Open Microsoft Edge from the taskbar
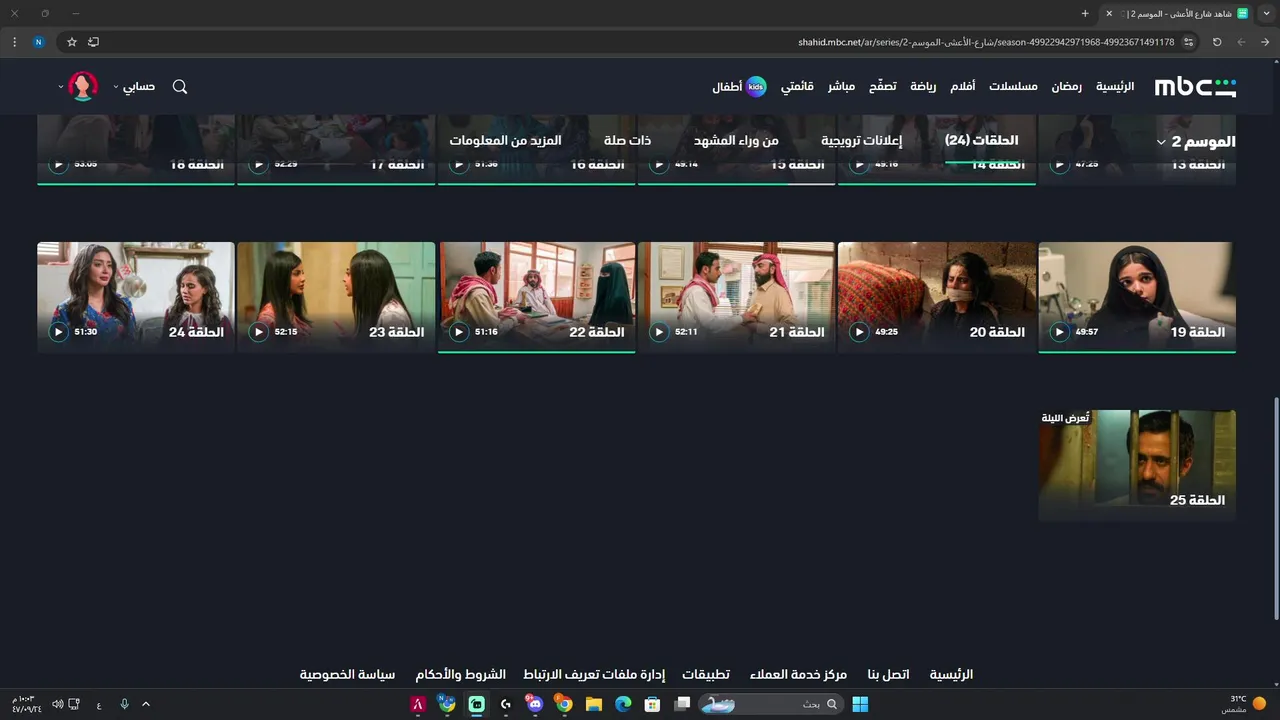The height and width of the screenshot is (720, 1280). click(623, 704)
